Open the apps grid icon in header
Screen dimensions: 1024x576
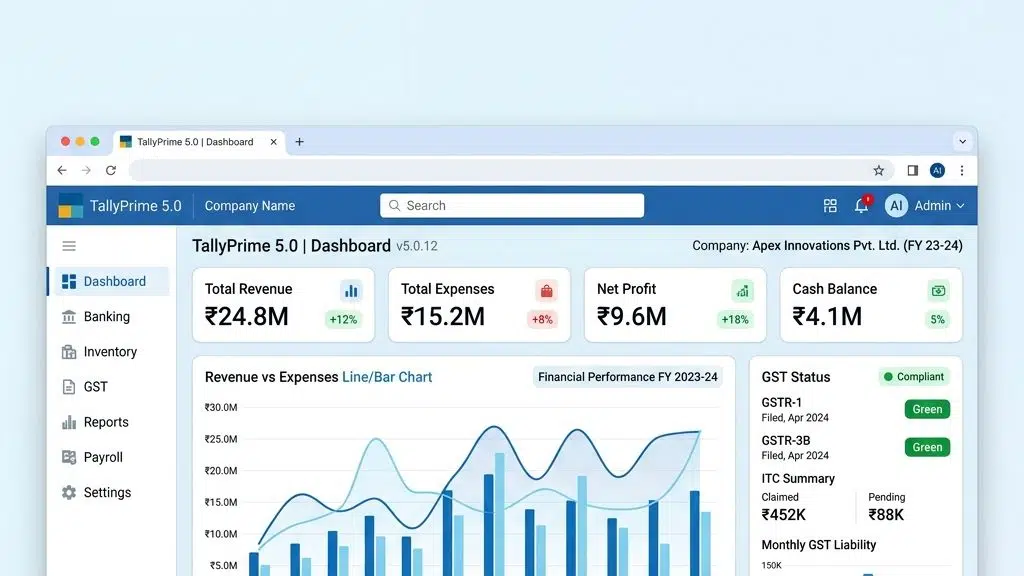point(830,206)
